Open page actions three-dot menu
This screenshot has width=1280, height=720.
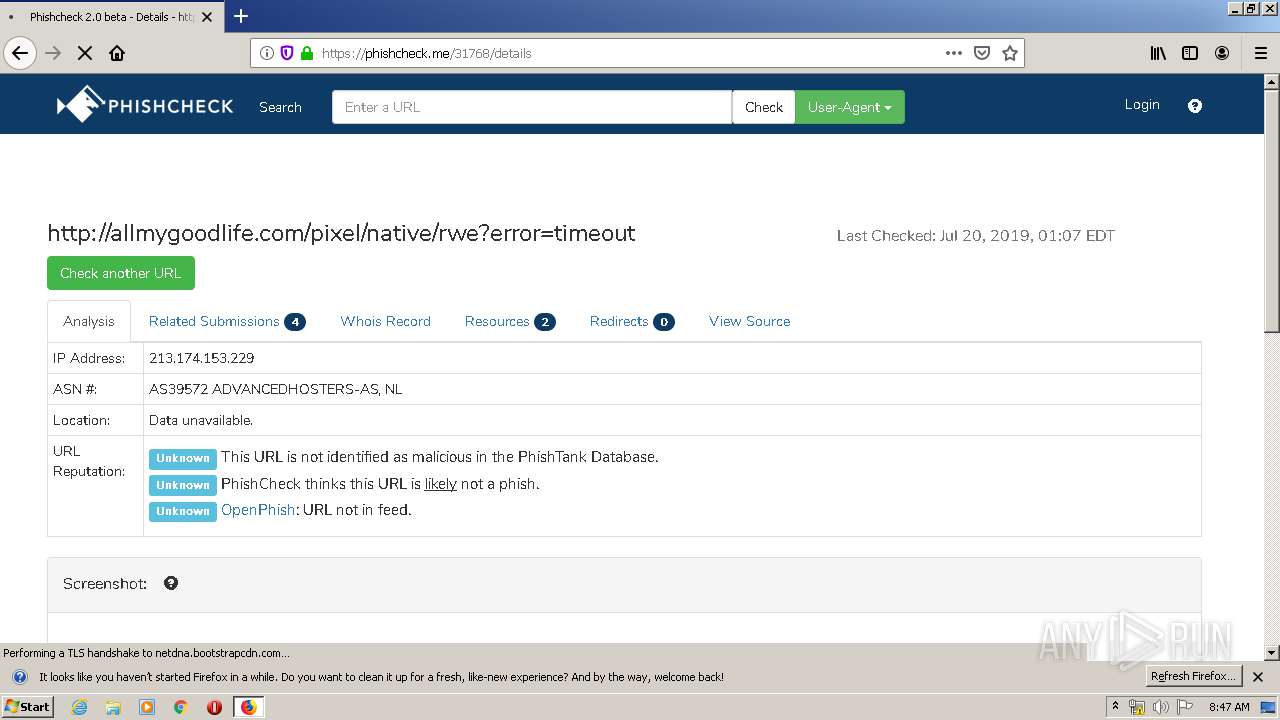pos(954,53)
